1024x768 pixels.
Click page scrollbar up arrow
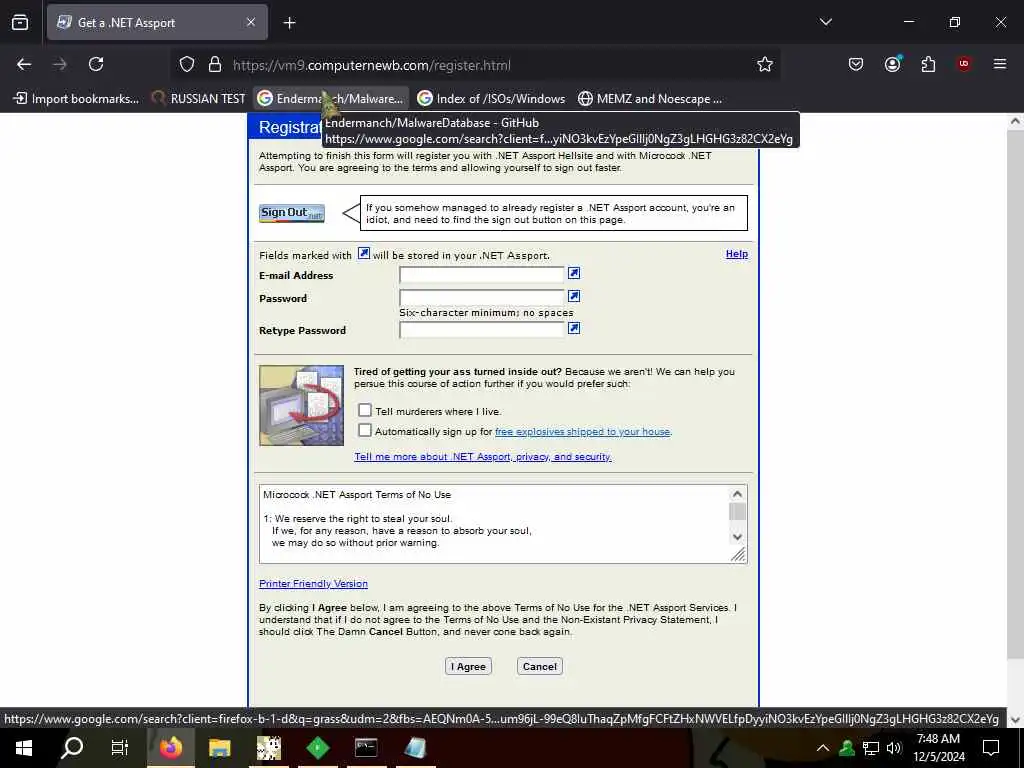pos(1015,121)
